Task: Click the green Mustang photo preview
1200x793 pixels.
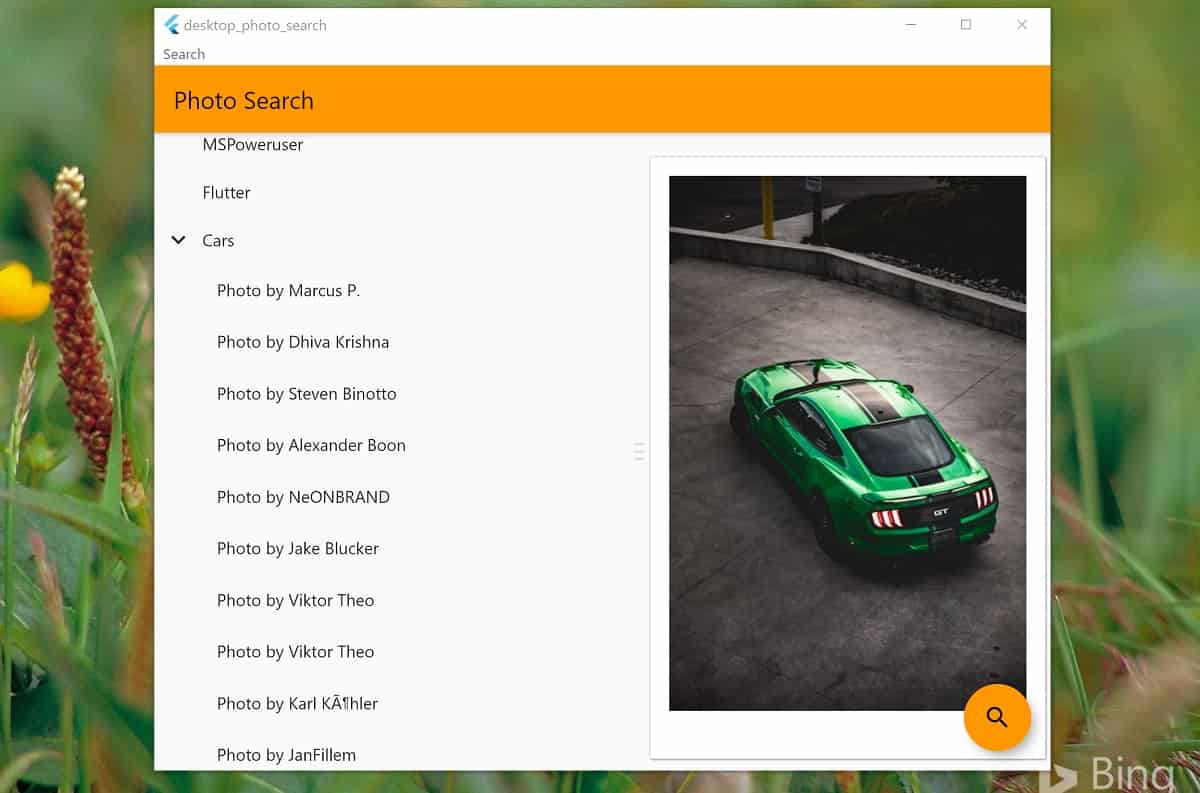Action: 847,443
